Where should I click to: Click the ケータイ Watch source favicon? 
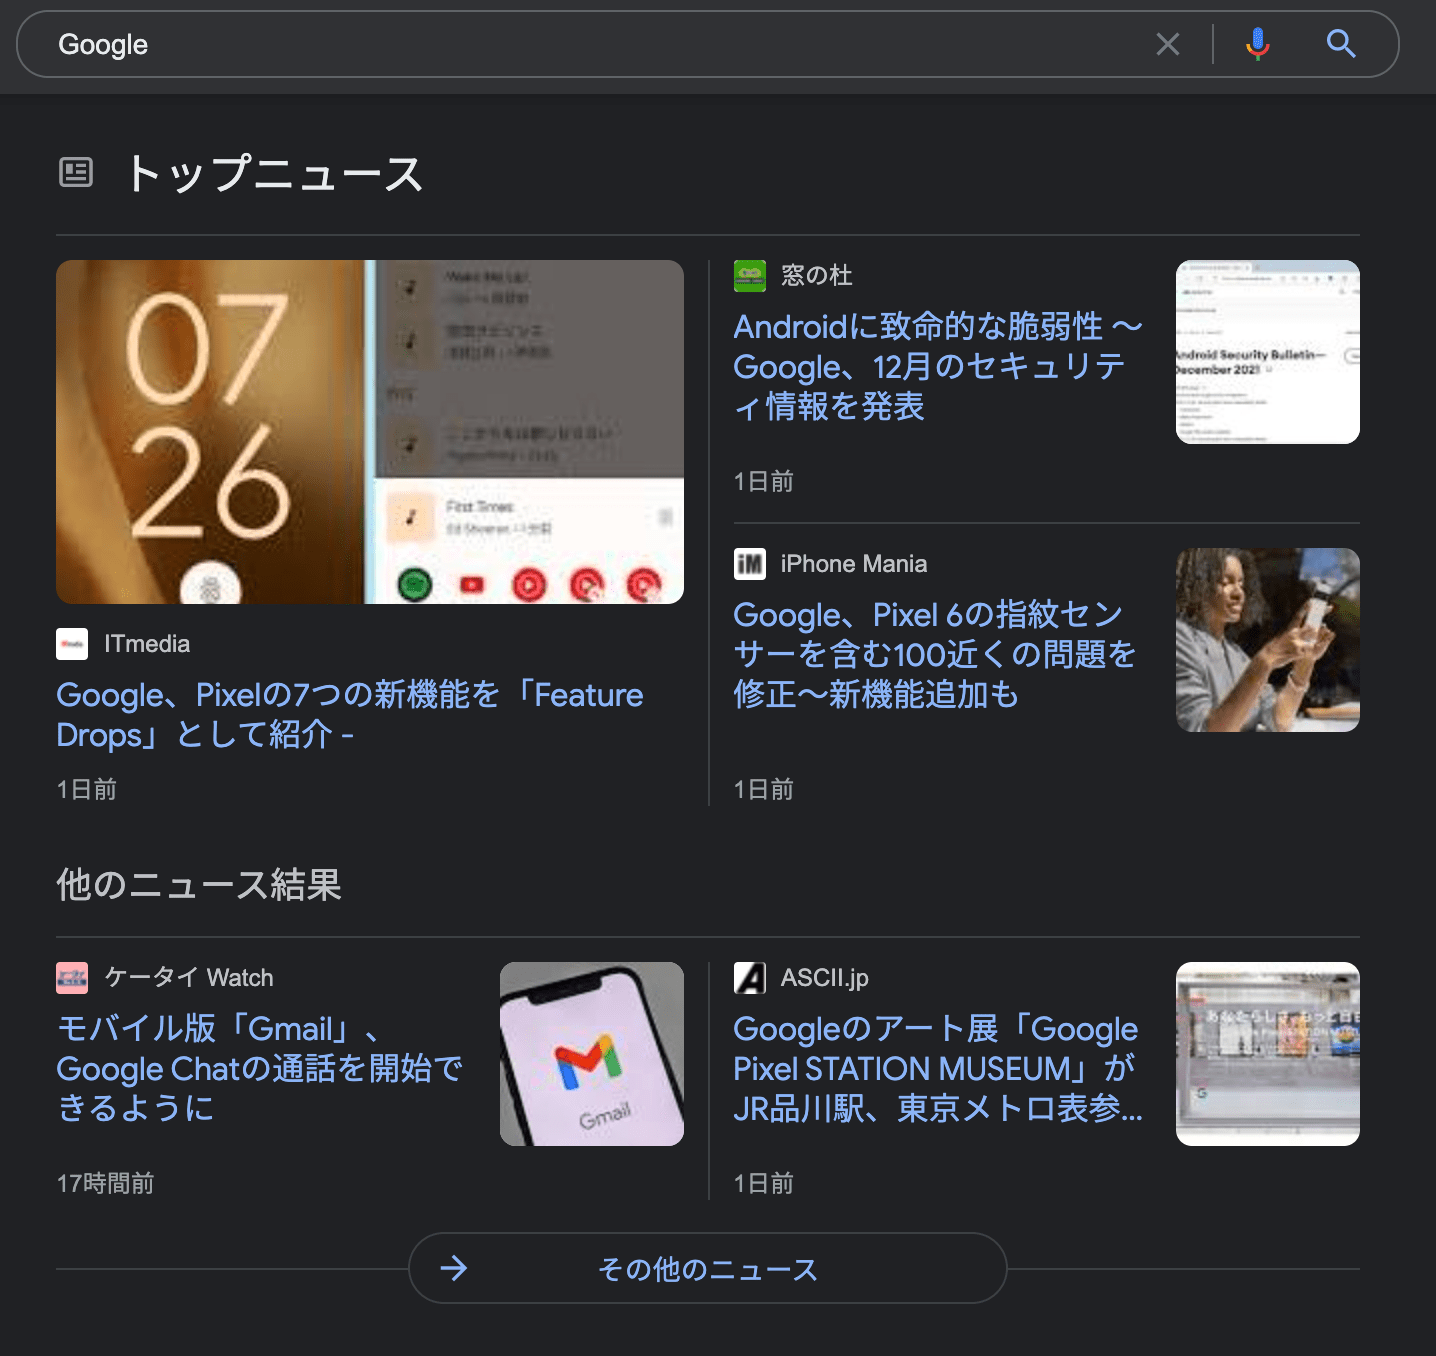click(72, 978)
